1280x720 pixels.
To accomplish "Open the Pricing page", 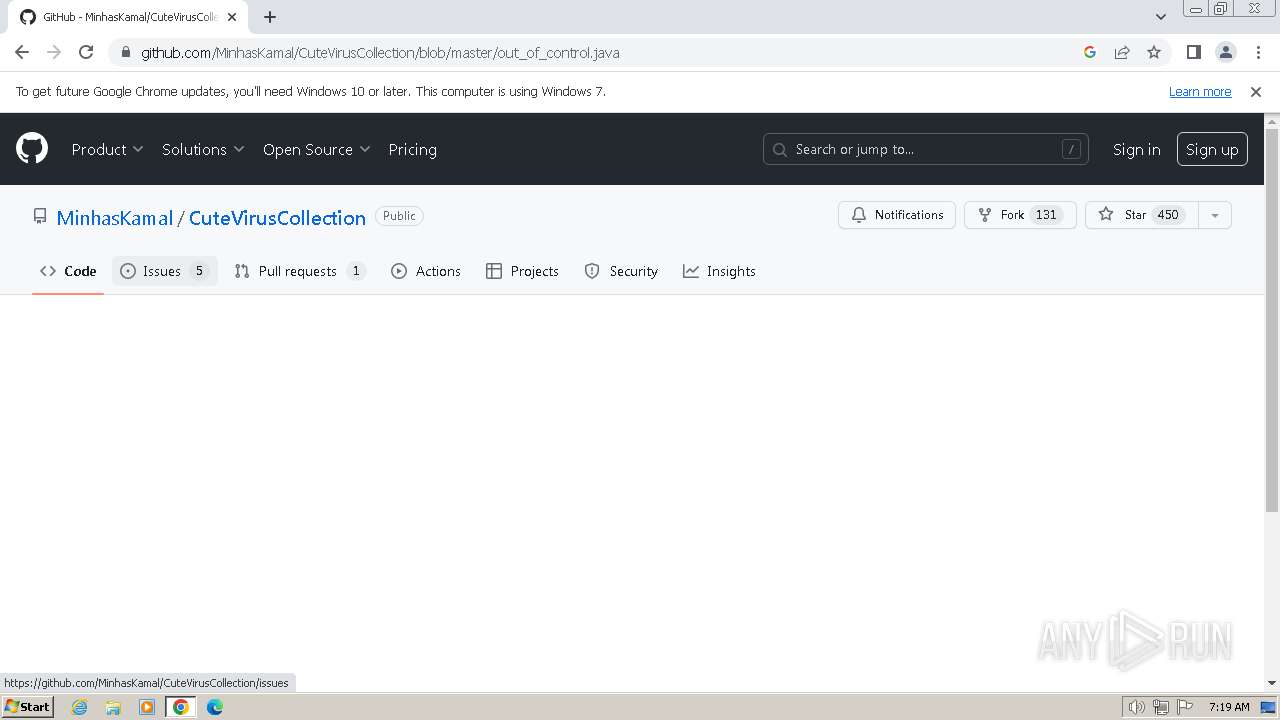I will [x=412, y=149].
